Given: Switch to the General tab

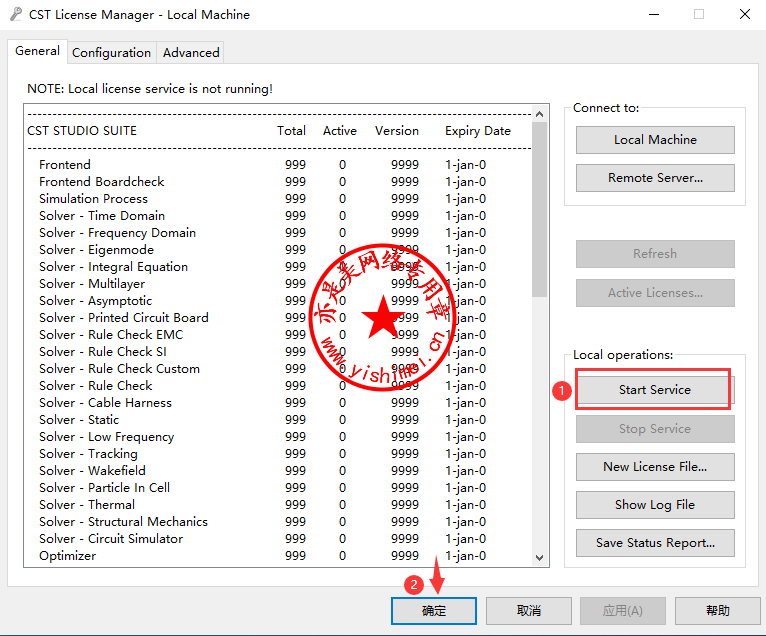Looking at the screenshot, I should pos(37,51).
